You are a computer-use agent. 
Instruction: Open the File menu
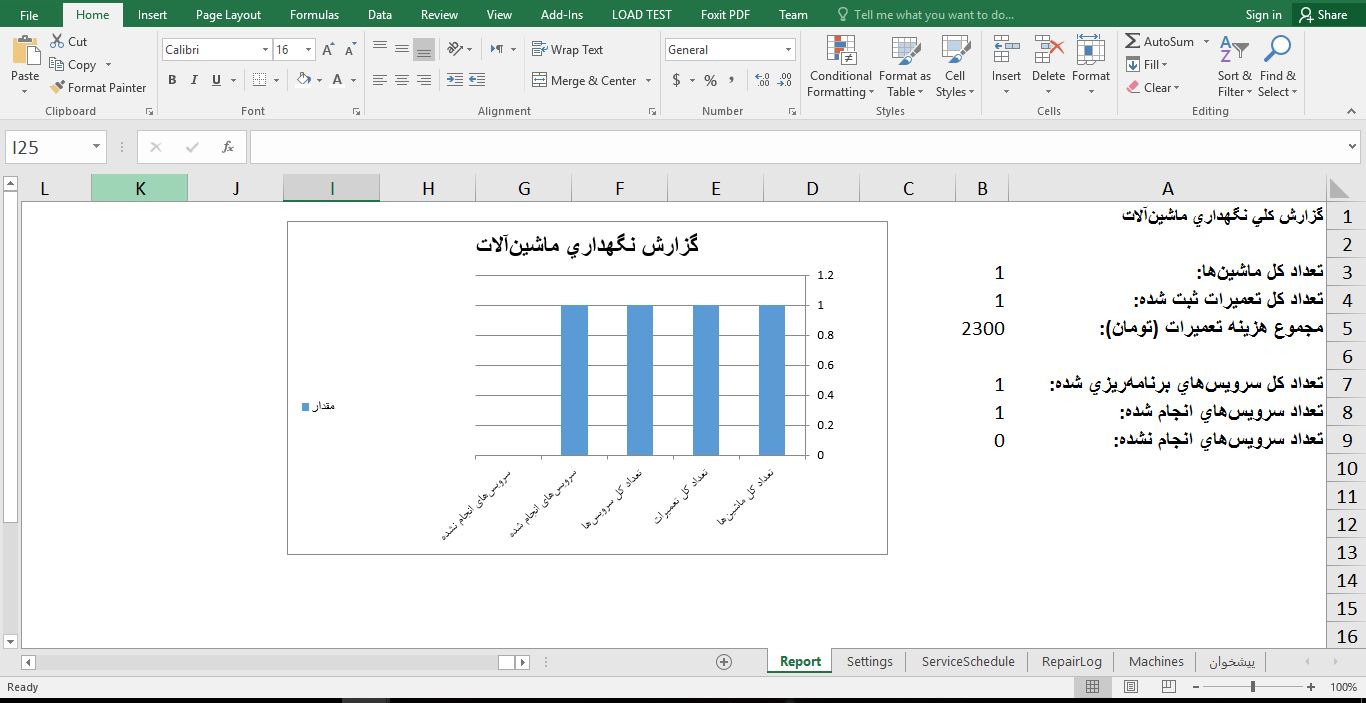coord(29,15)
